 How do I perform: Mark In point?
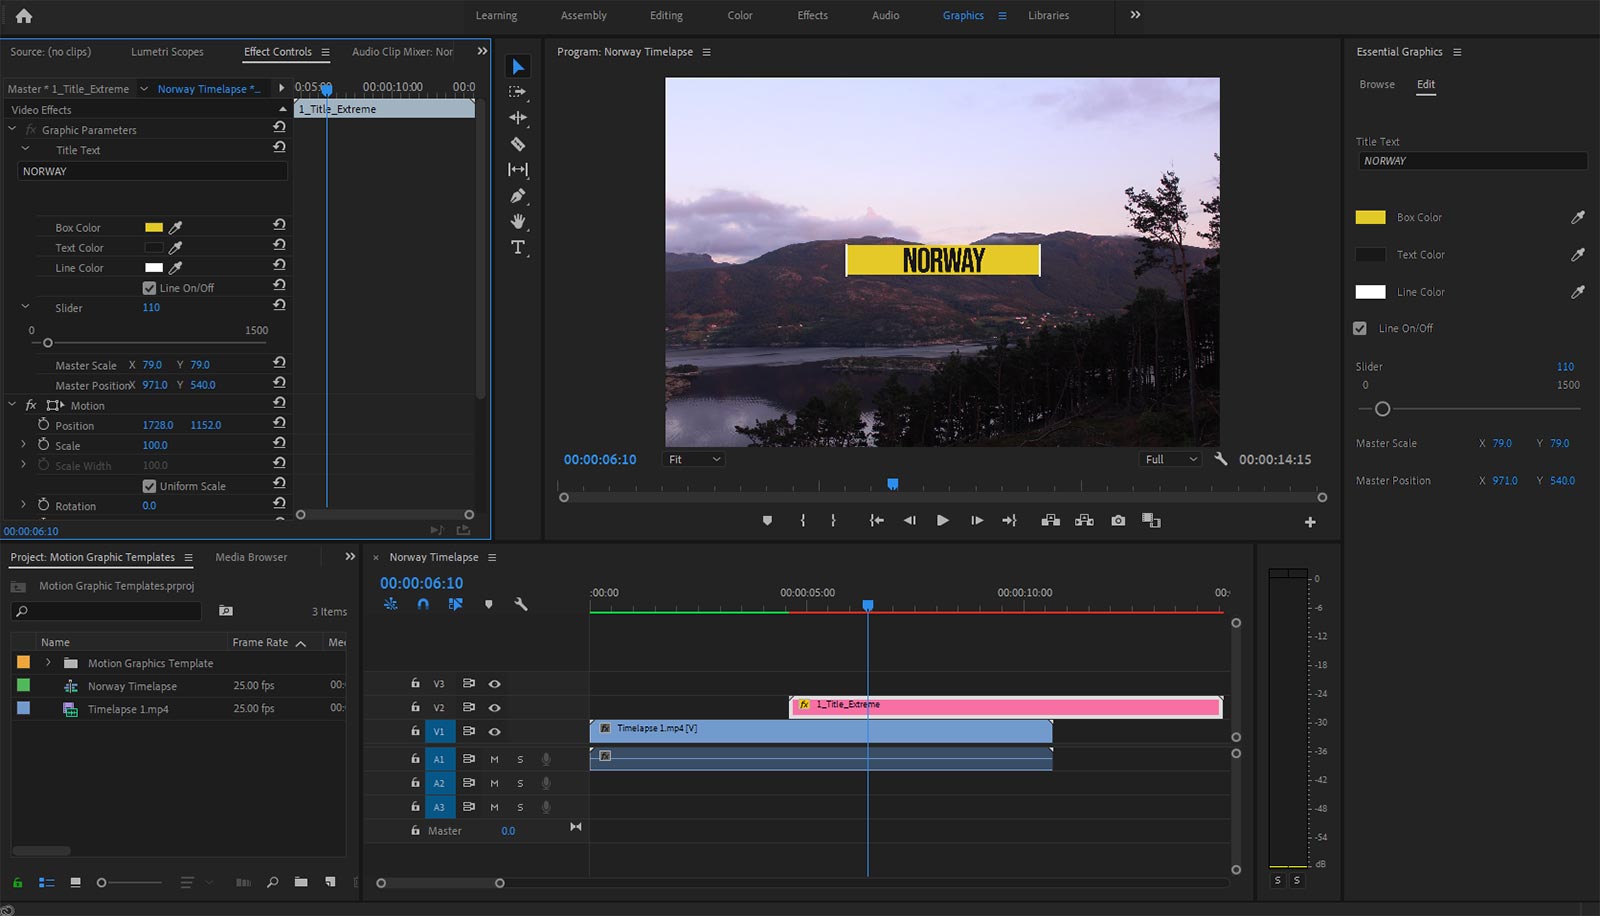tap(802, 521)
